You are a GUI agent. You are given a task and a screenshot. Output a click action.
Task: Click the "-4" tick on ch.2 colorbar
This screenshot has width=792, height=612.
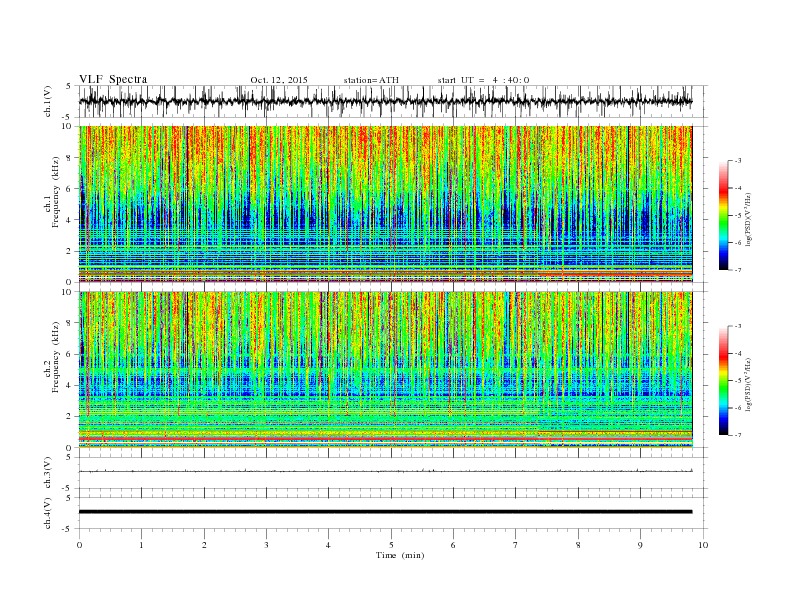tap(738, 353)
